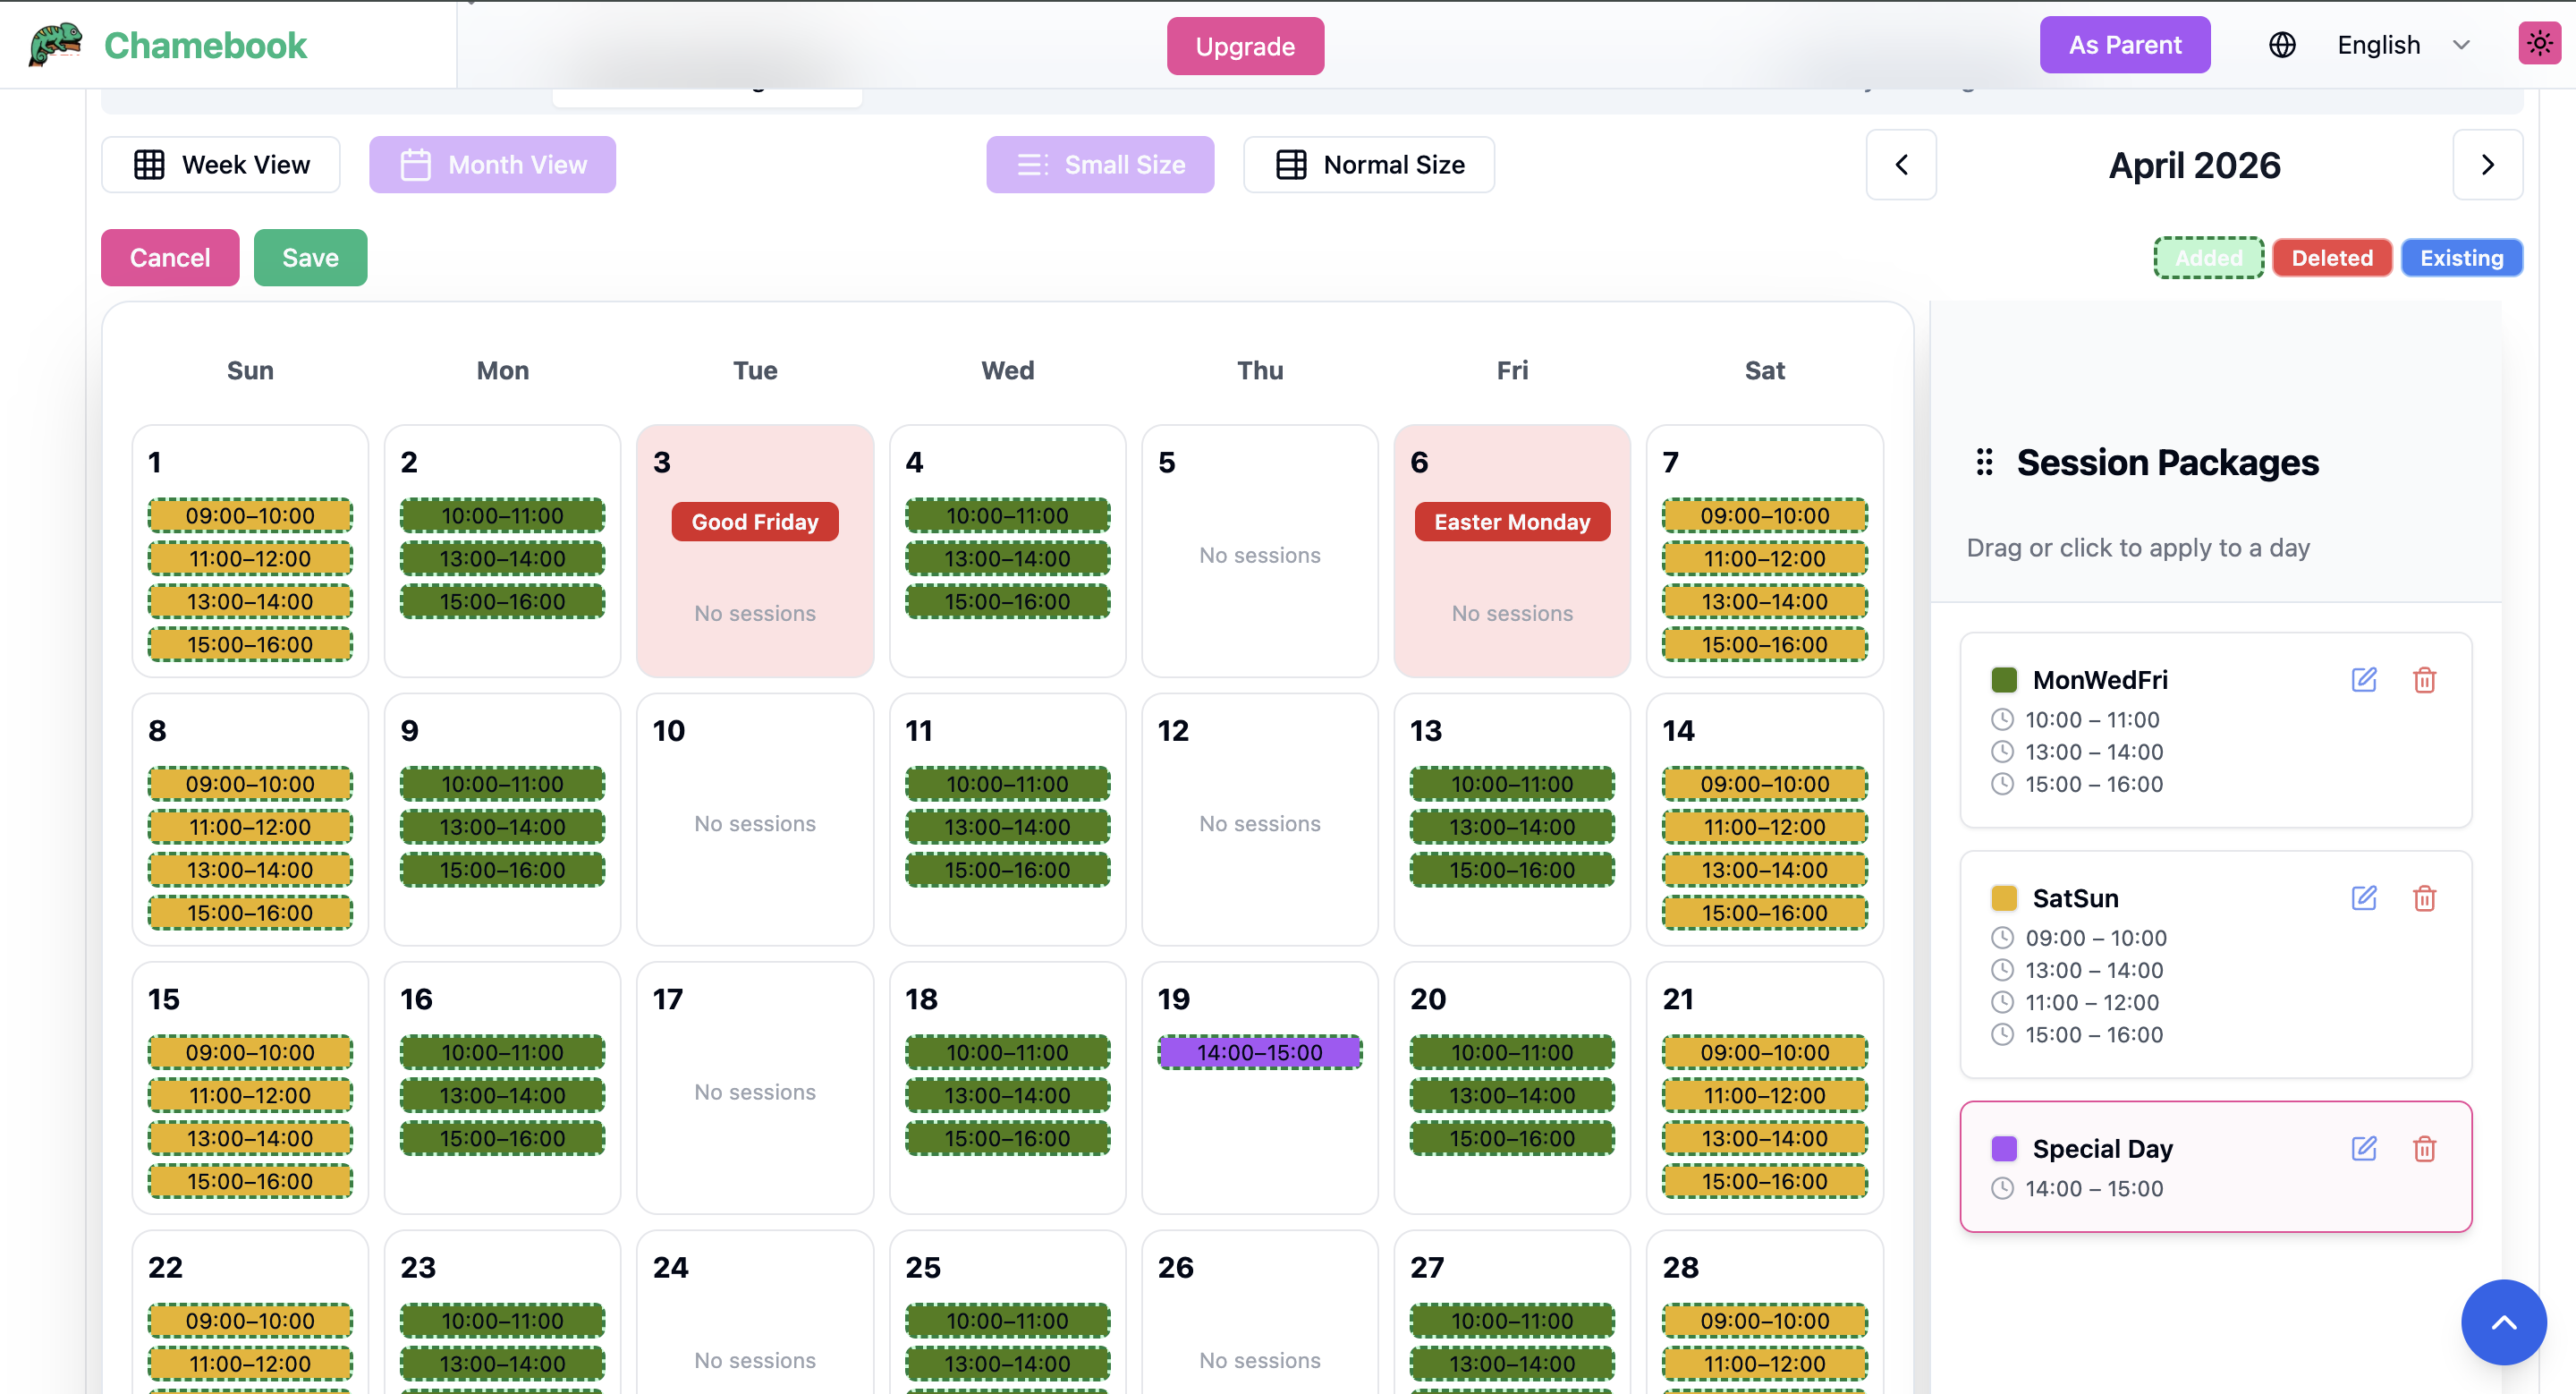The width and height of the screenshot is (2576, 1394).
Task: Select the 14:00–15:00 session on day 19
Action: tap(1260, 1052)
